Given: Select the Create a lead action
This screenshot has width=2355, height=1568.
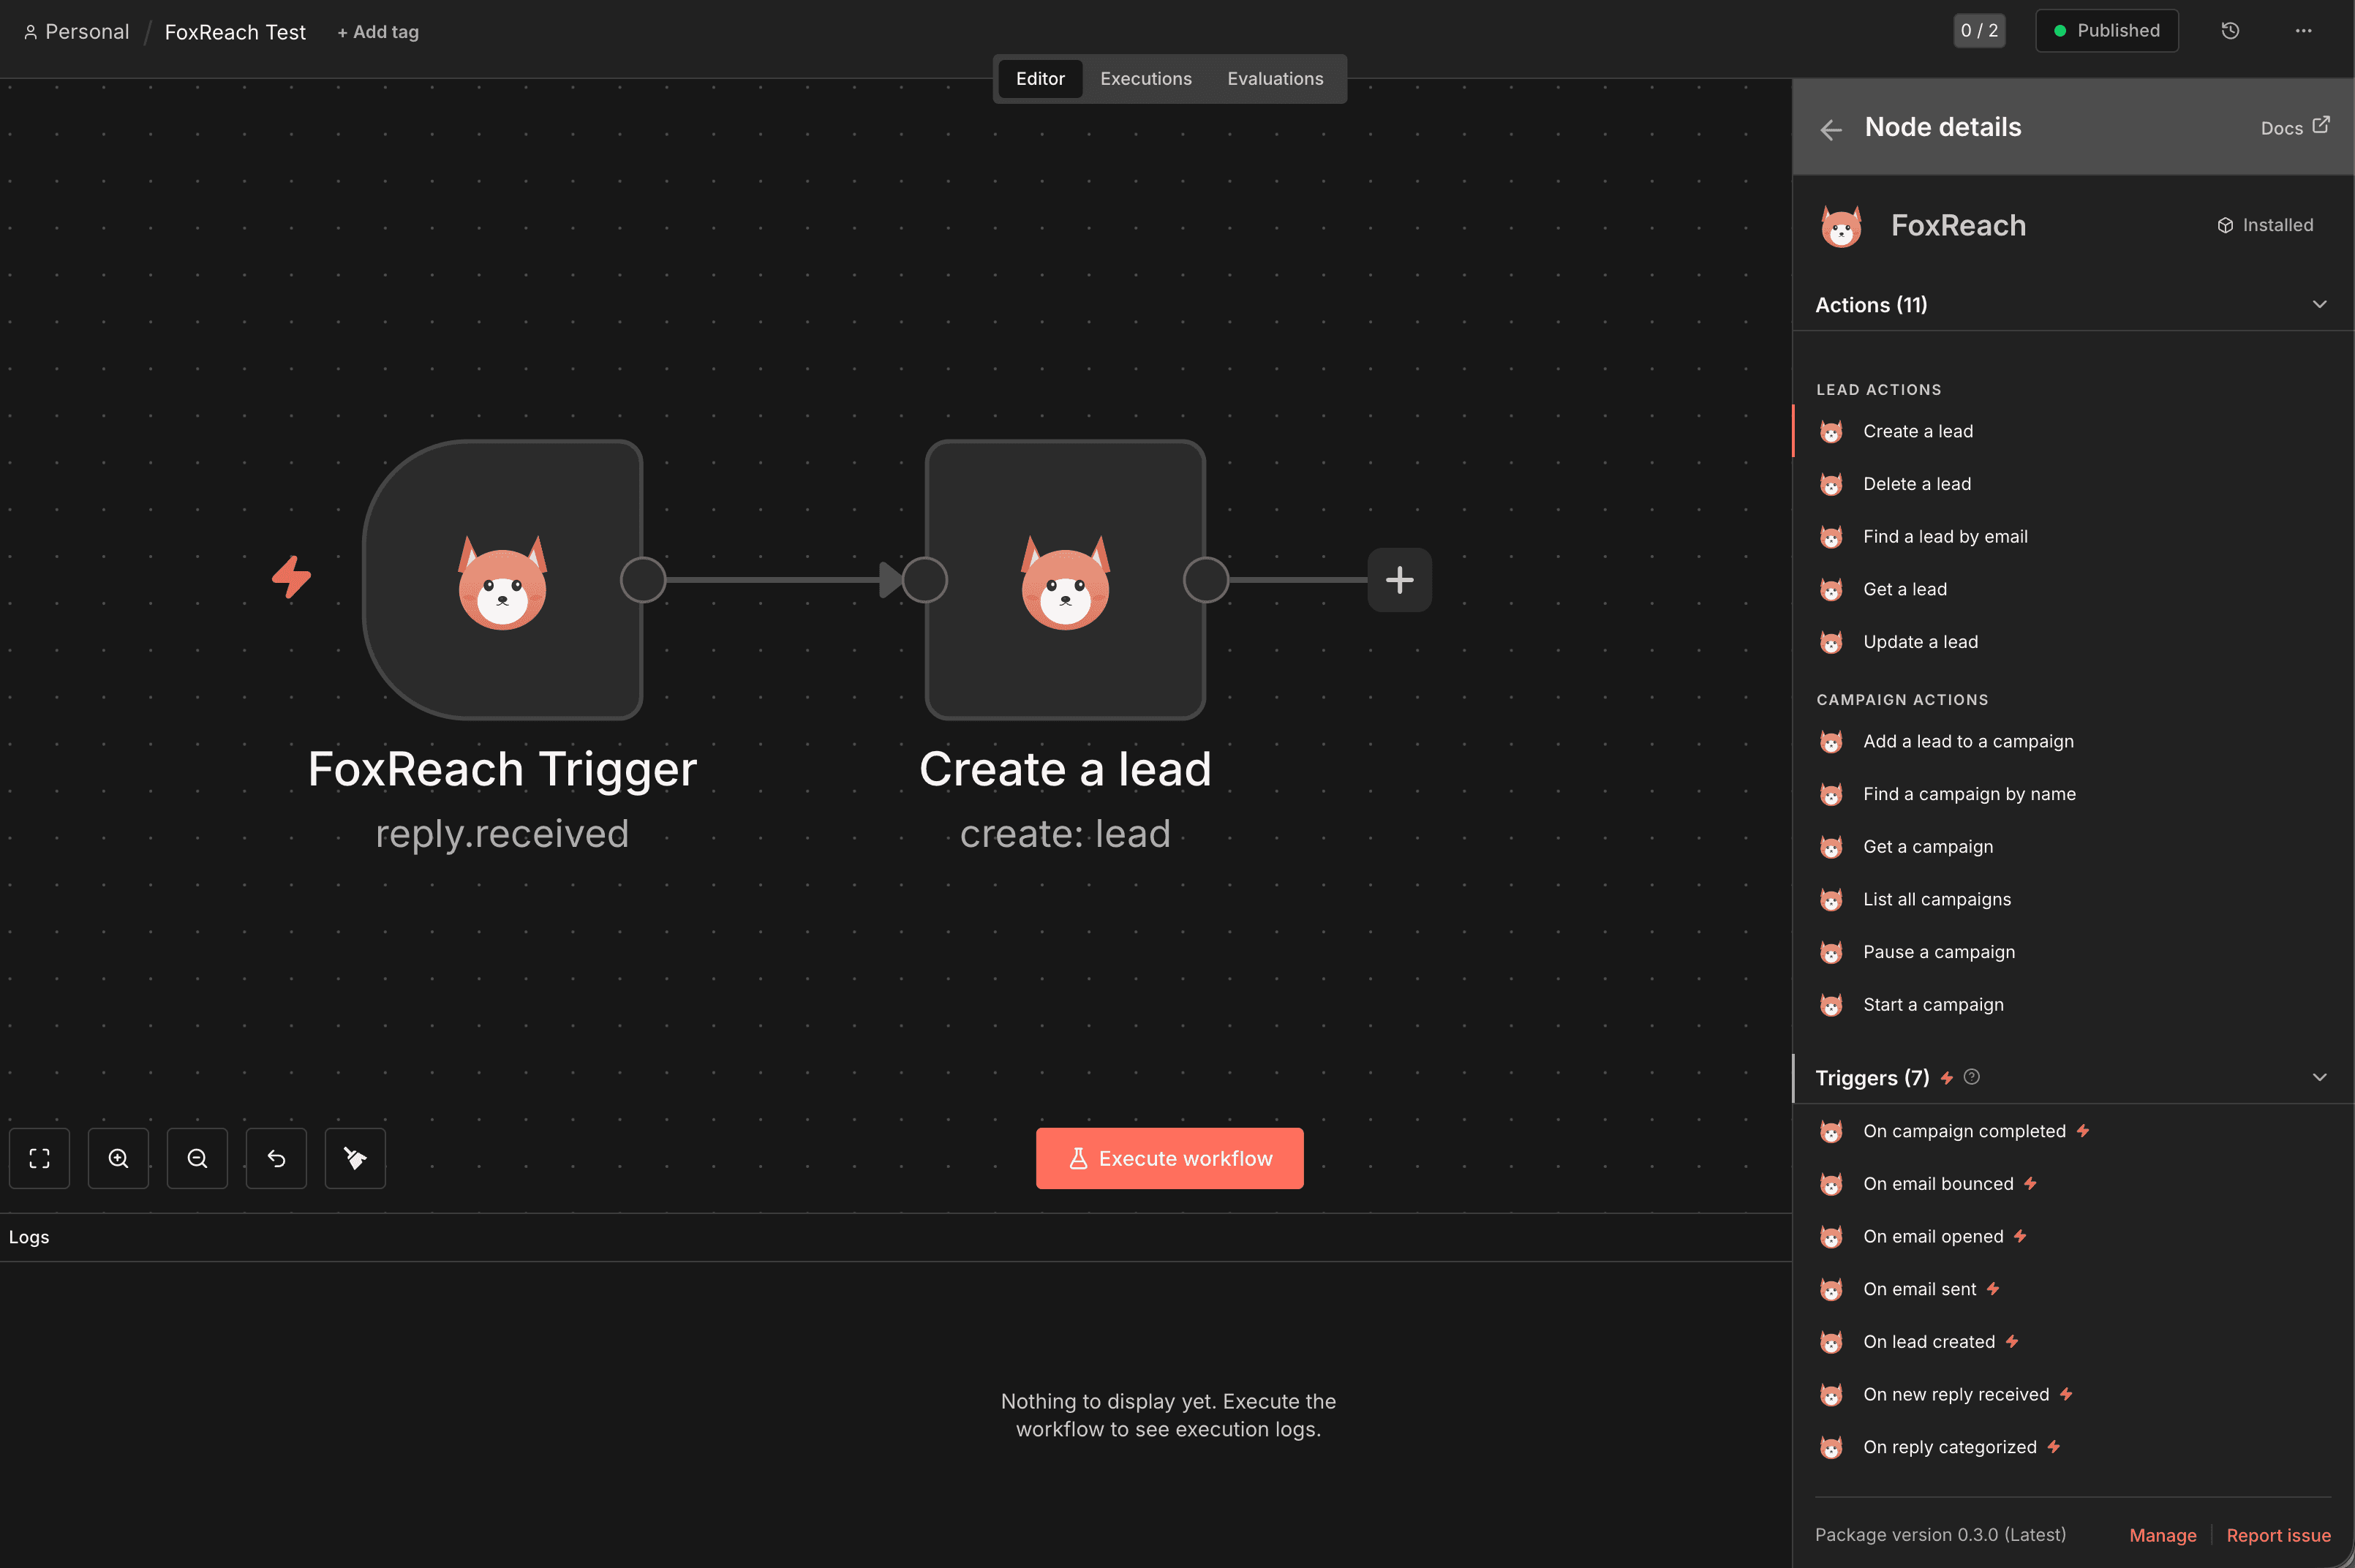Looking at the screenshot, I should click(1917, 430).
